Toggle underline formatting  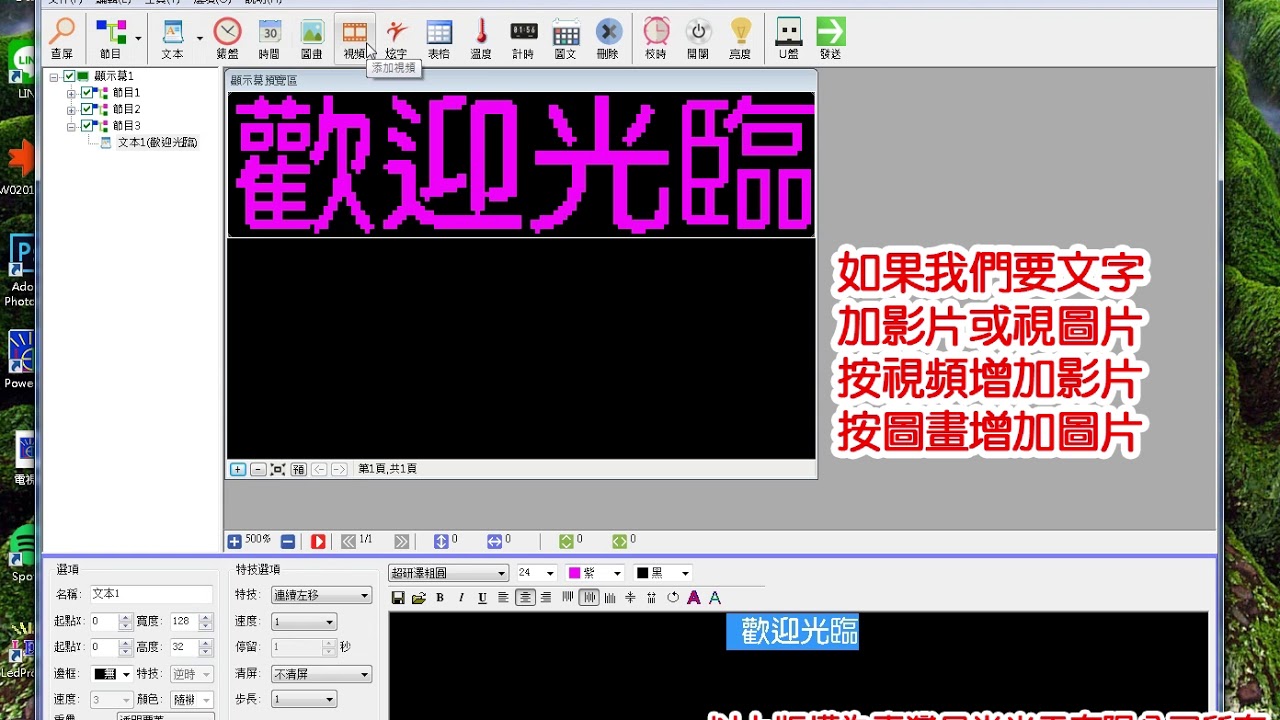coord(482,598)
